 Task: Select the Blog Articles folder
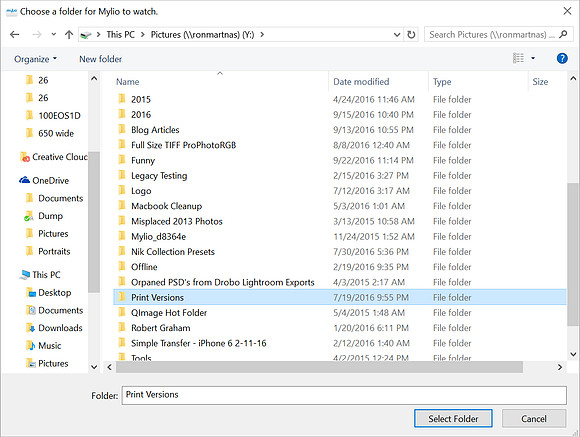point(155,130)
